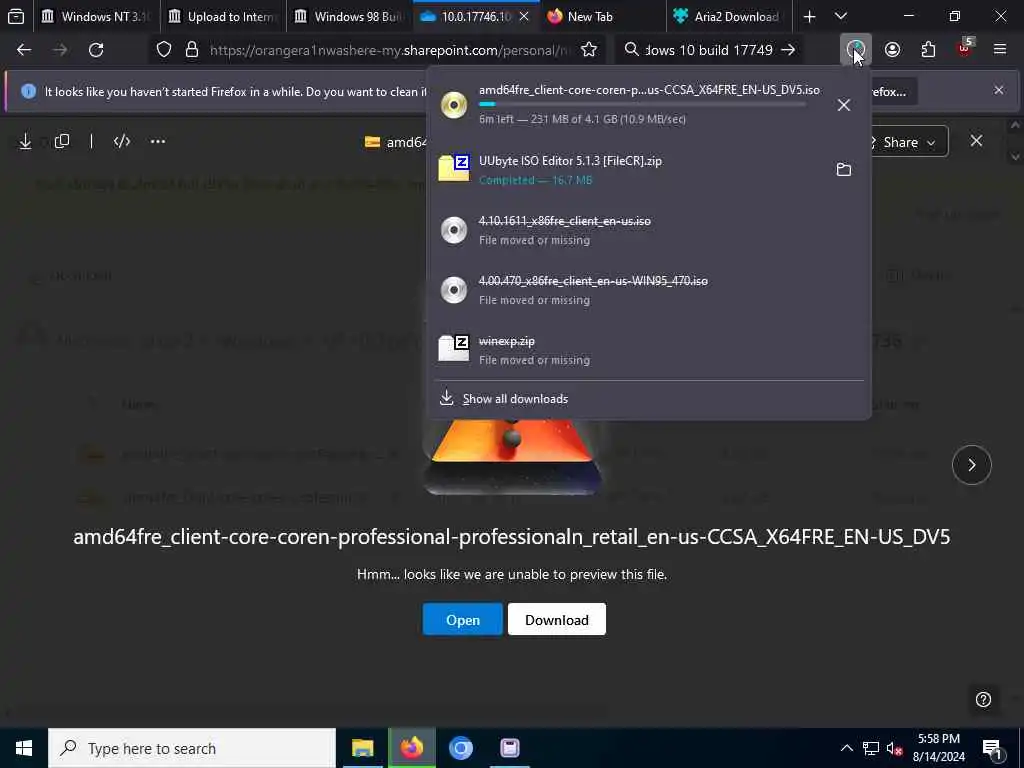Viewport: 1024px width, 768px height.
Task: Switch to Upload to Internet Archive tab
Action: click(222, 16)
